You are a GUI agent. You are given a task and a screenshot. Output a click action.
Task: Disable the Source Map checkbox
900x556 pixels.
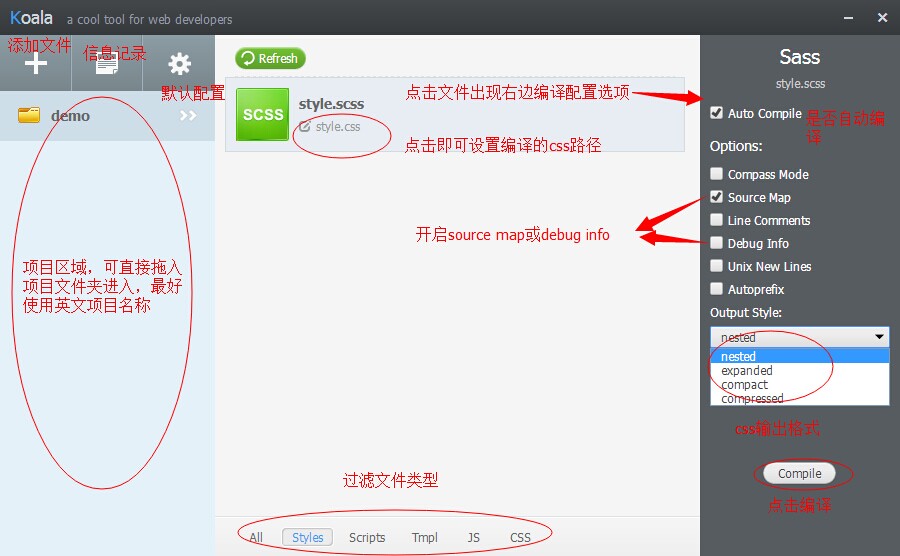[716, 196]
